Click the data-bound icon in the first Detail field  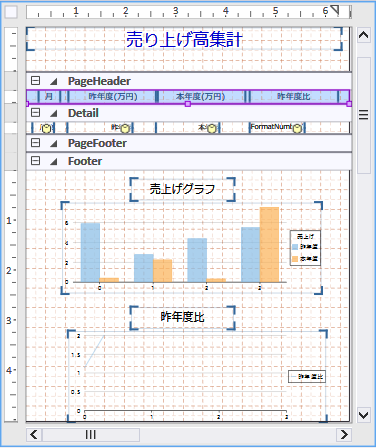coord(47,128)
